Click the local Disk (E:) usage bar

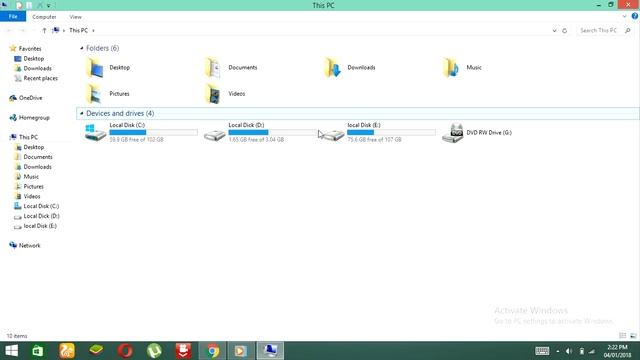(x=391, y=132)
